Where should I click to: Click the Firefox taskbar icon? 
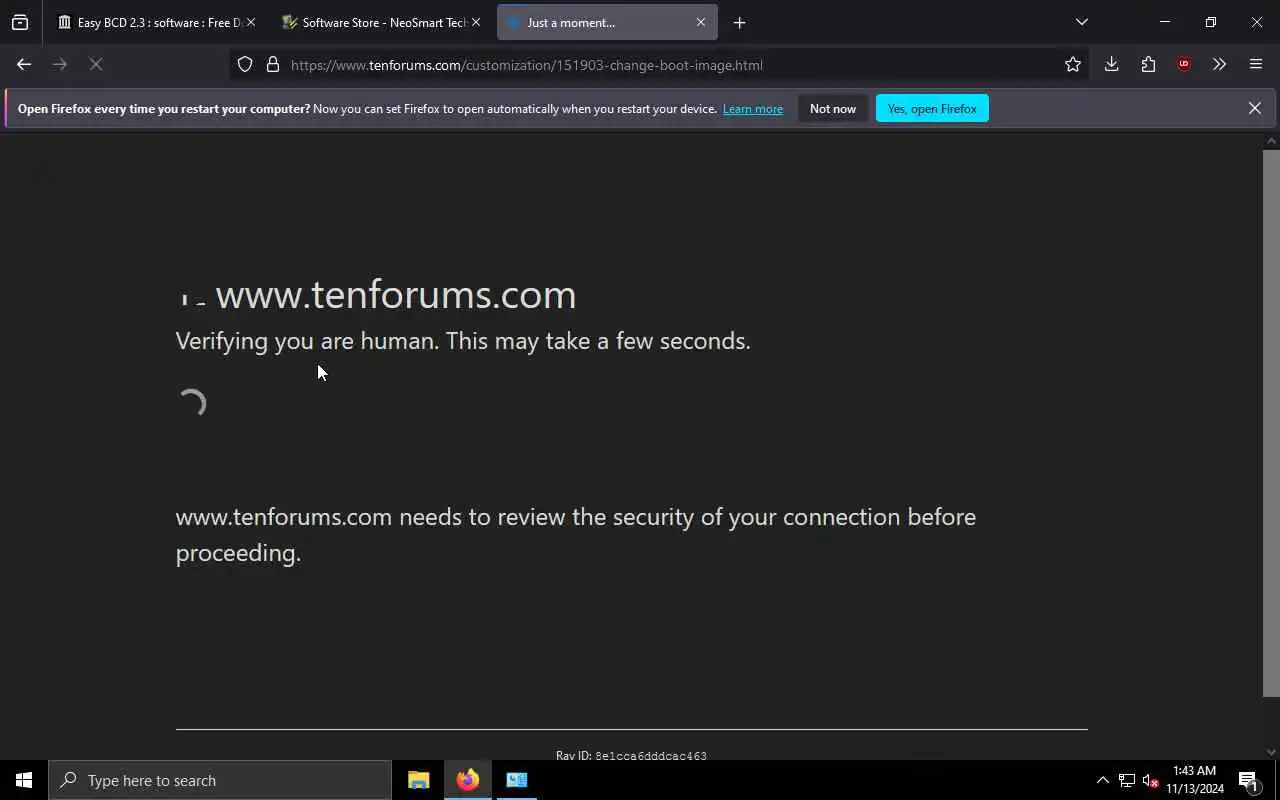468,780
